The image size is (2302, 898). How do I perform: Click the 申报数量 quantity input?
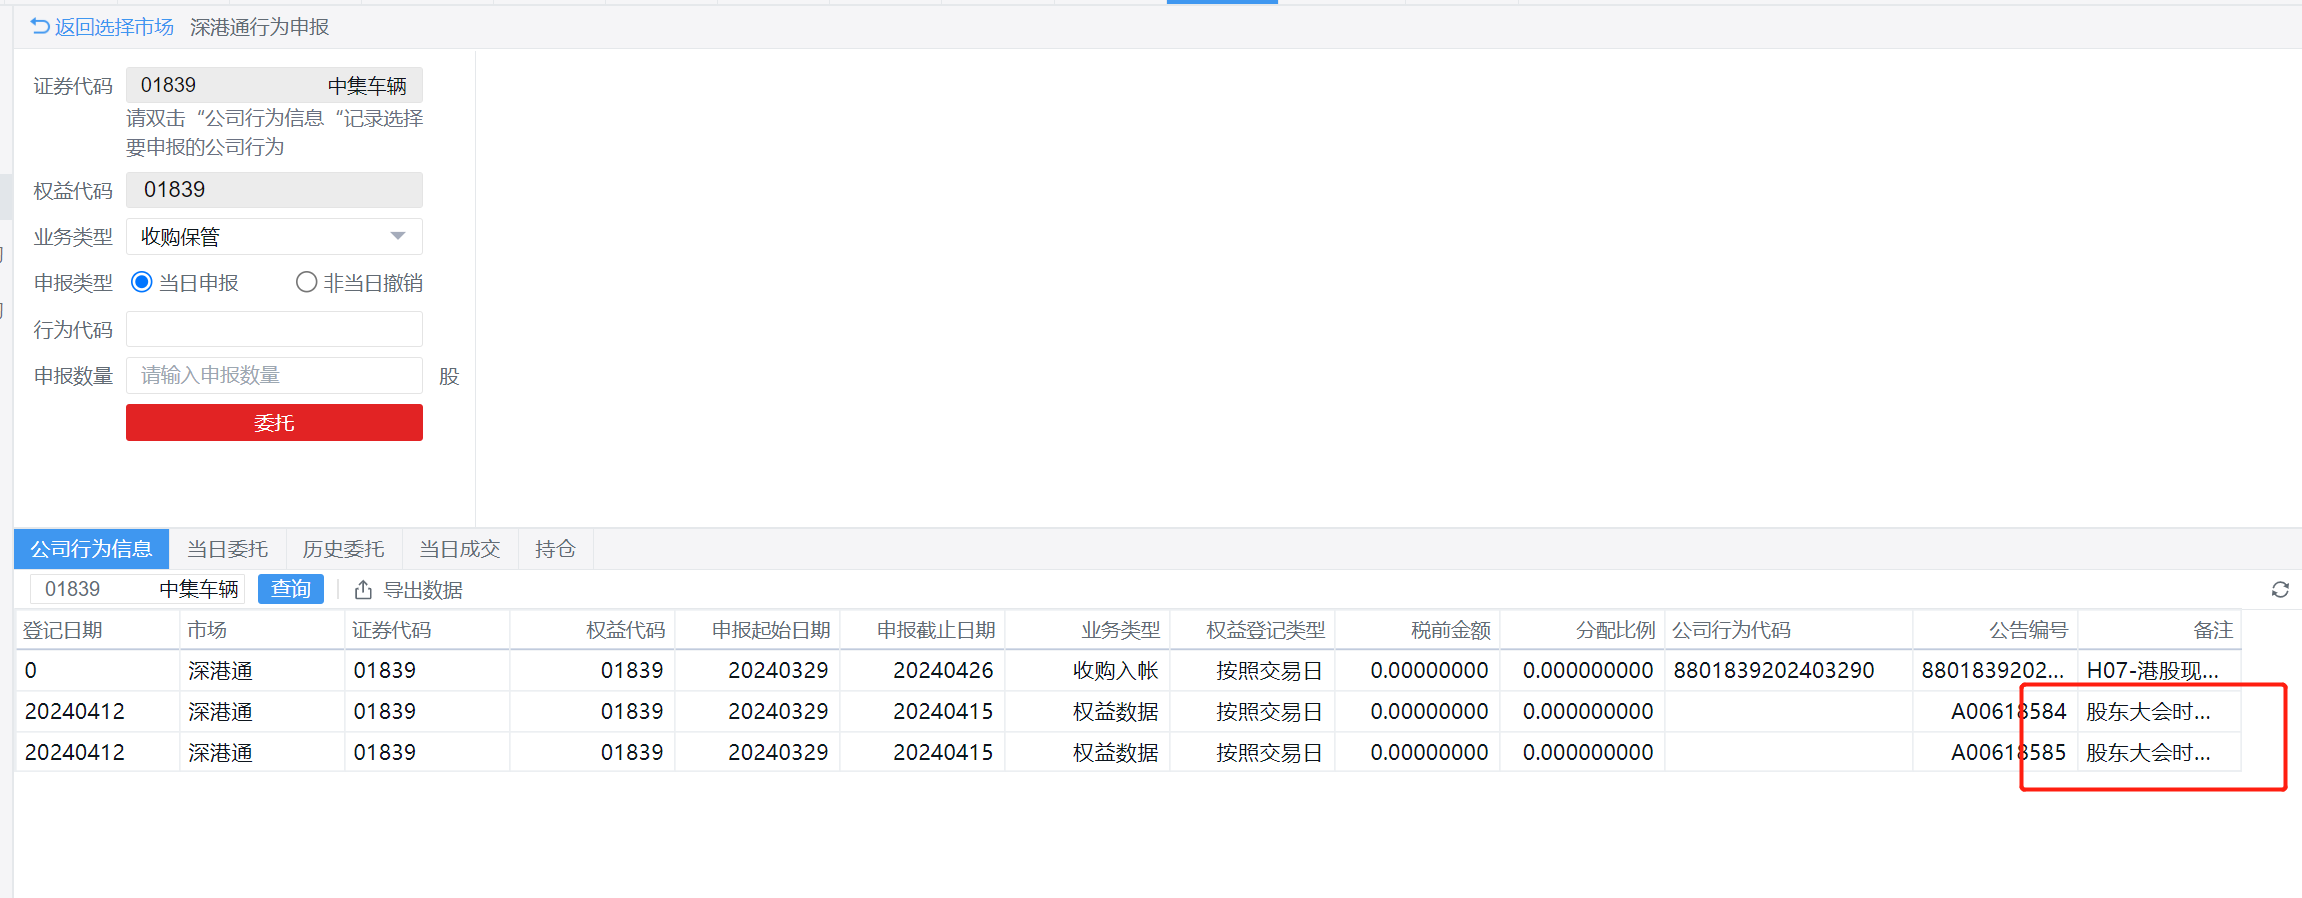click(274, 375)
